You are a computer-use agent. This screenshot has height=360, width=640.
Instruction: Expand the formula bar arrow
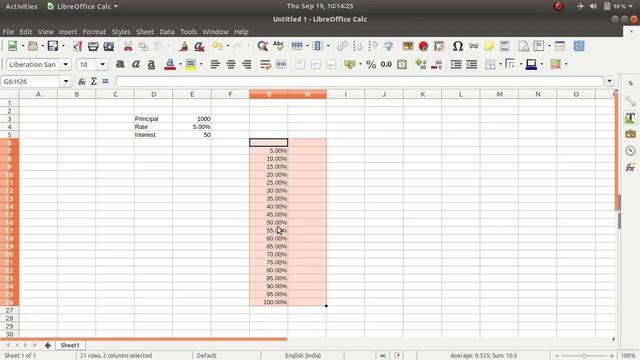click(x=609, y=81)
